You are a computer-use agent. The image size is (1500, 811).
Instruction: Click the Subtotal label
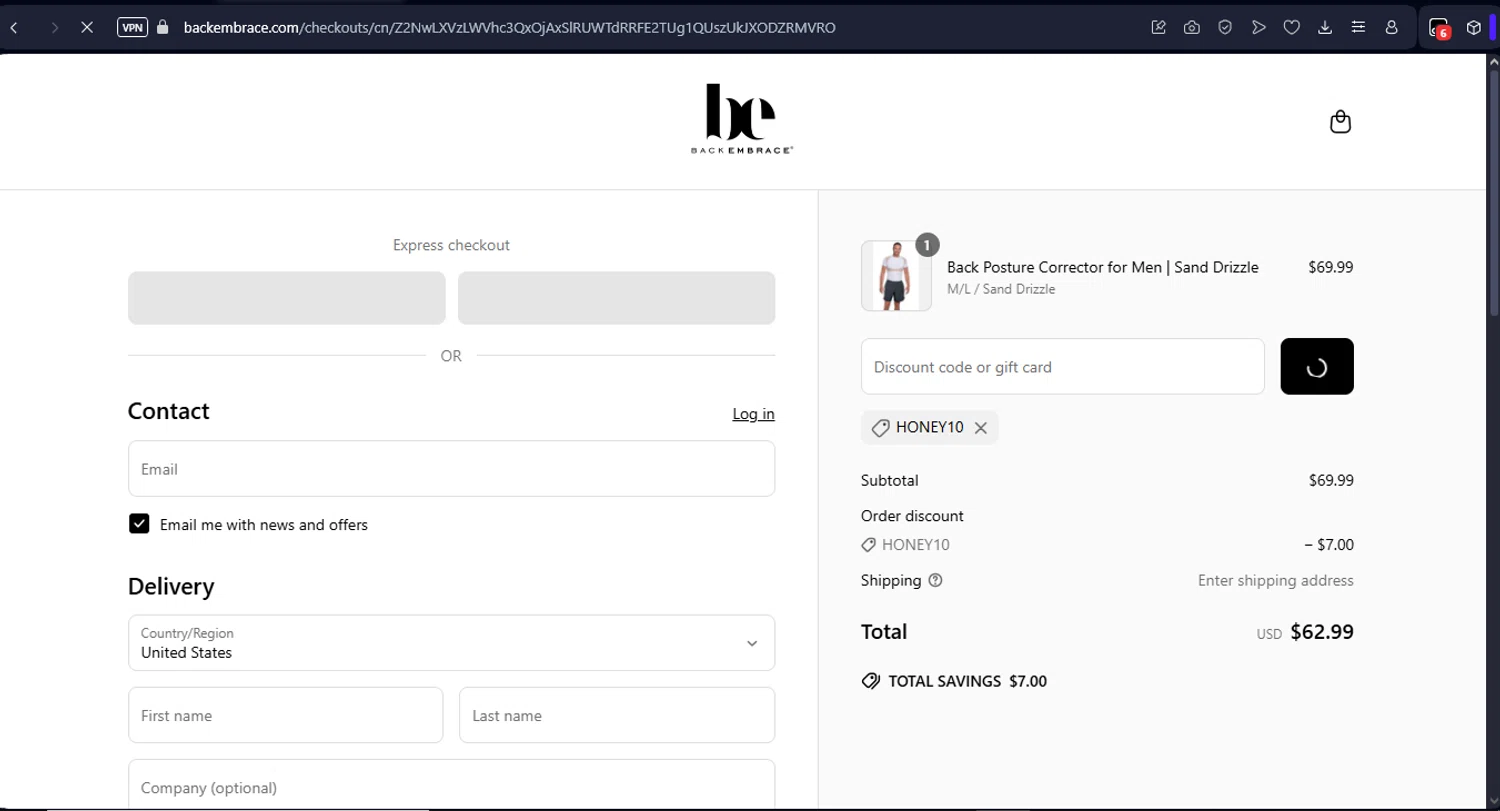coord(889,480)
